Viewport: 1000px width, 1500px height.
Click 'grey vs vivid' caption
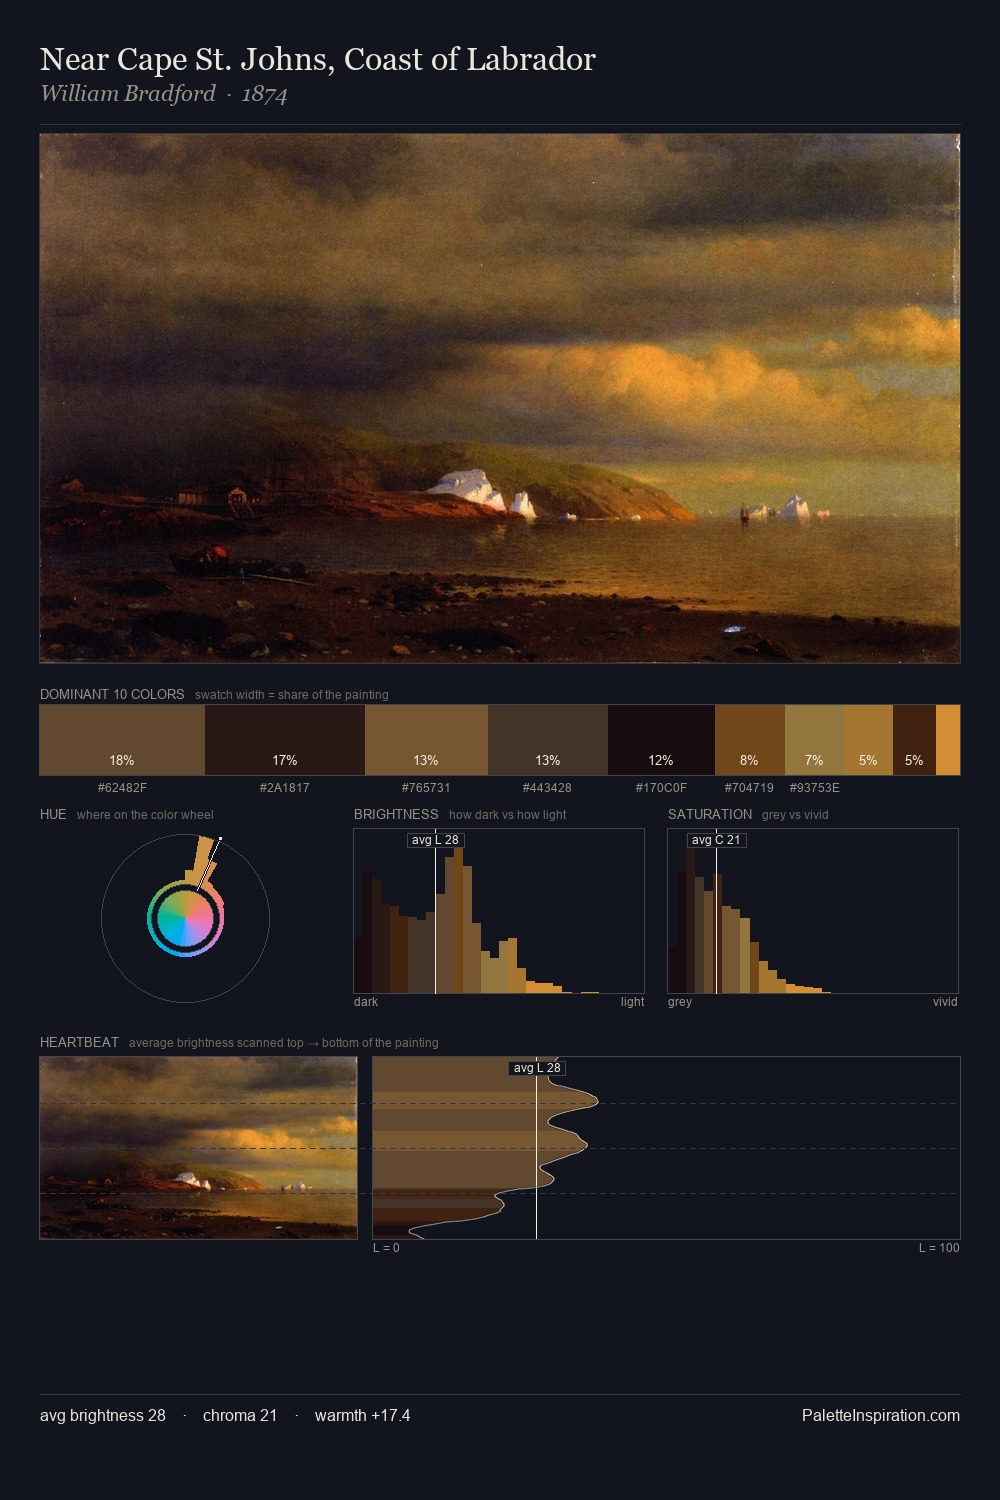[x=795, y=815]
